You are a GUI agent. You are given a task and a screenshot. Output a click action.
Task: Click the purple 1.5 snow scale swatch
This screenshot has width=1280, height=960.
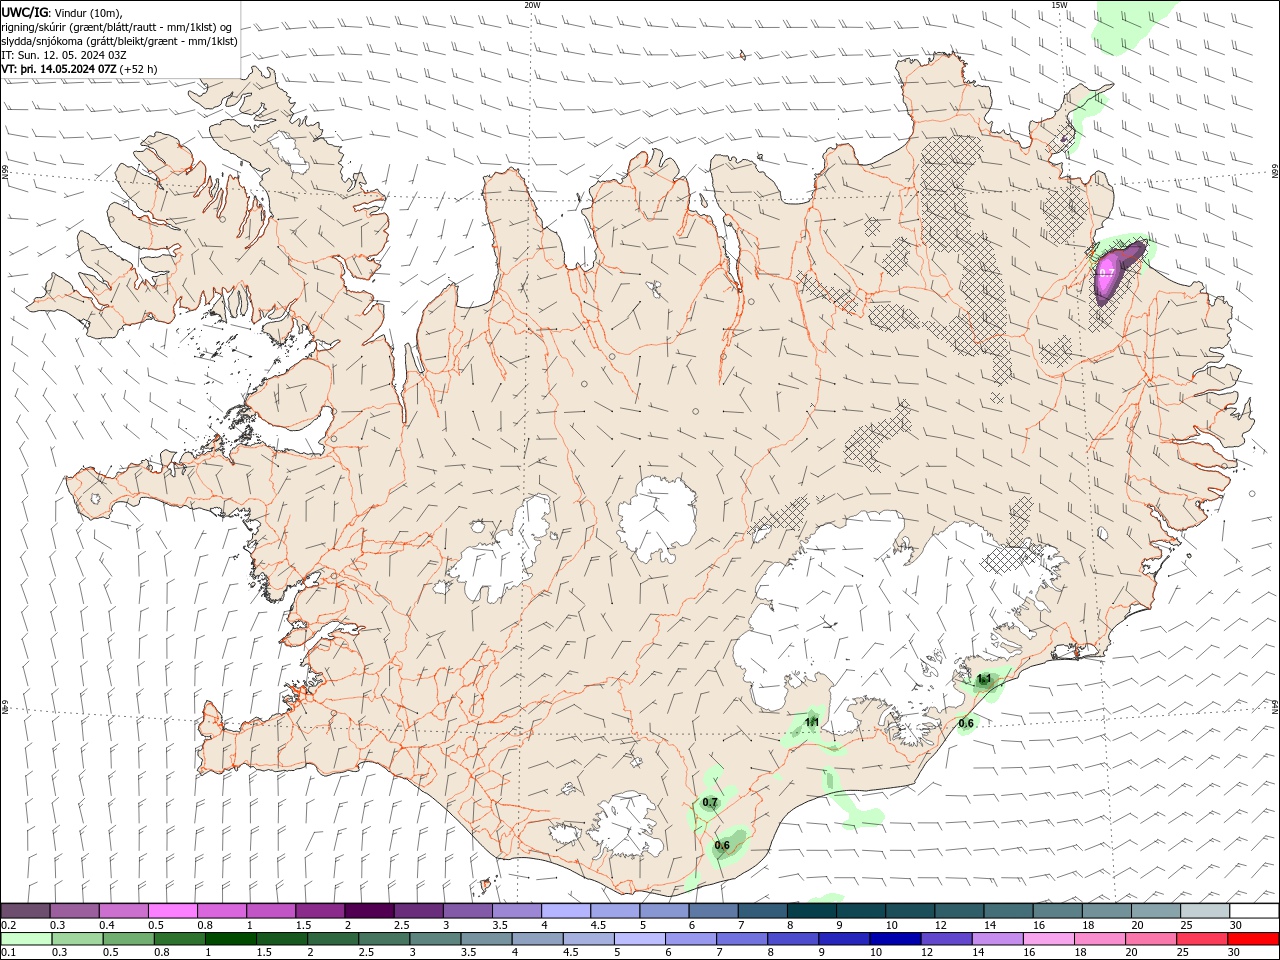320,910
